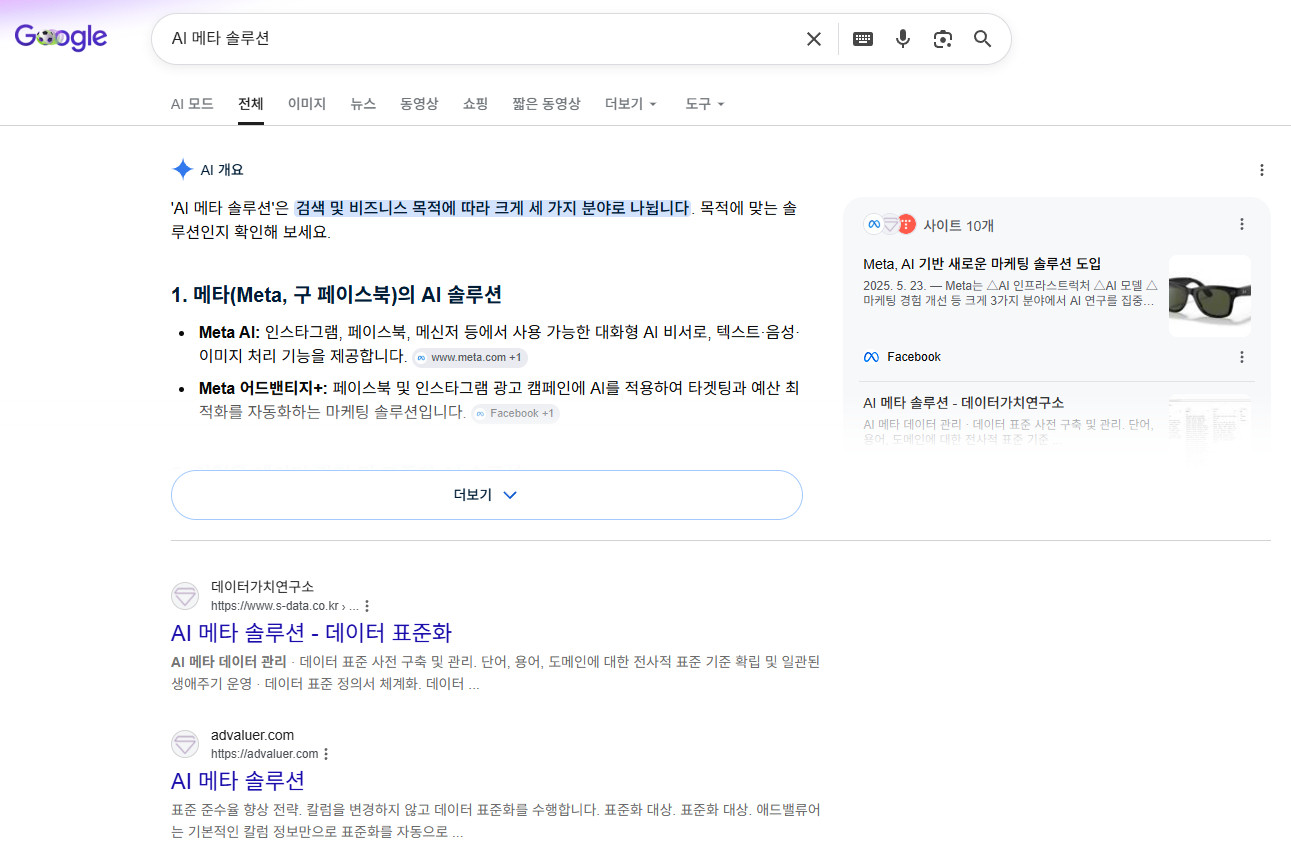Switch to the 동영상 tab

(x=419, y=104)
